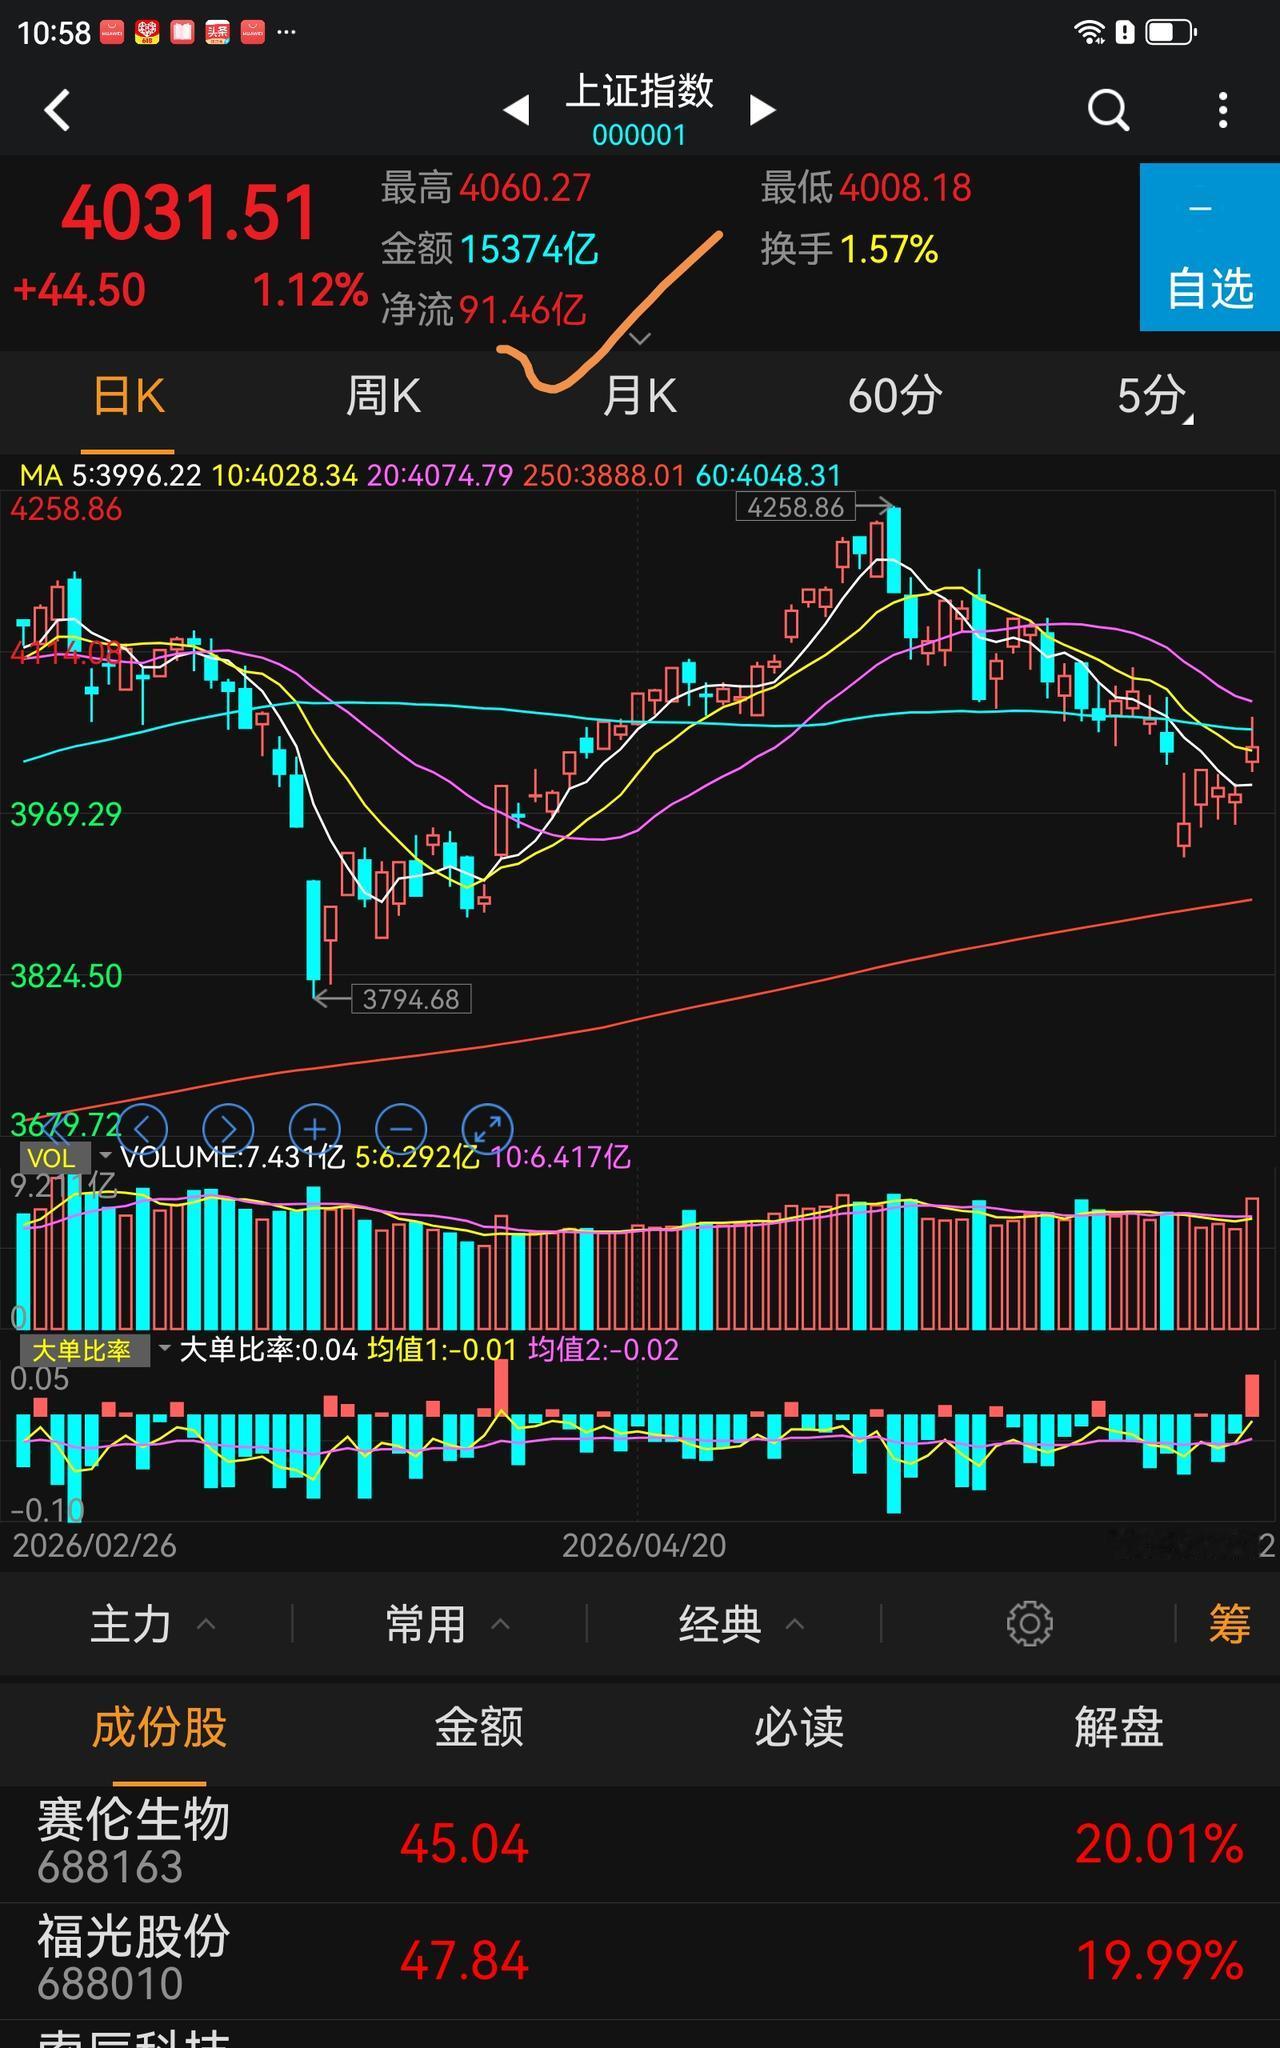Tap the 上证指数 title

[640, 91]
